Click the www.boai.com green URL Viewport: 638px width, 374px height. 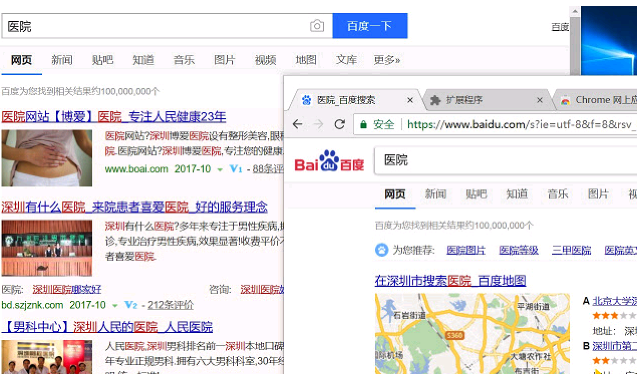(x=136, y=168)
